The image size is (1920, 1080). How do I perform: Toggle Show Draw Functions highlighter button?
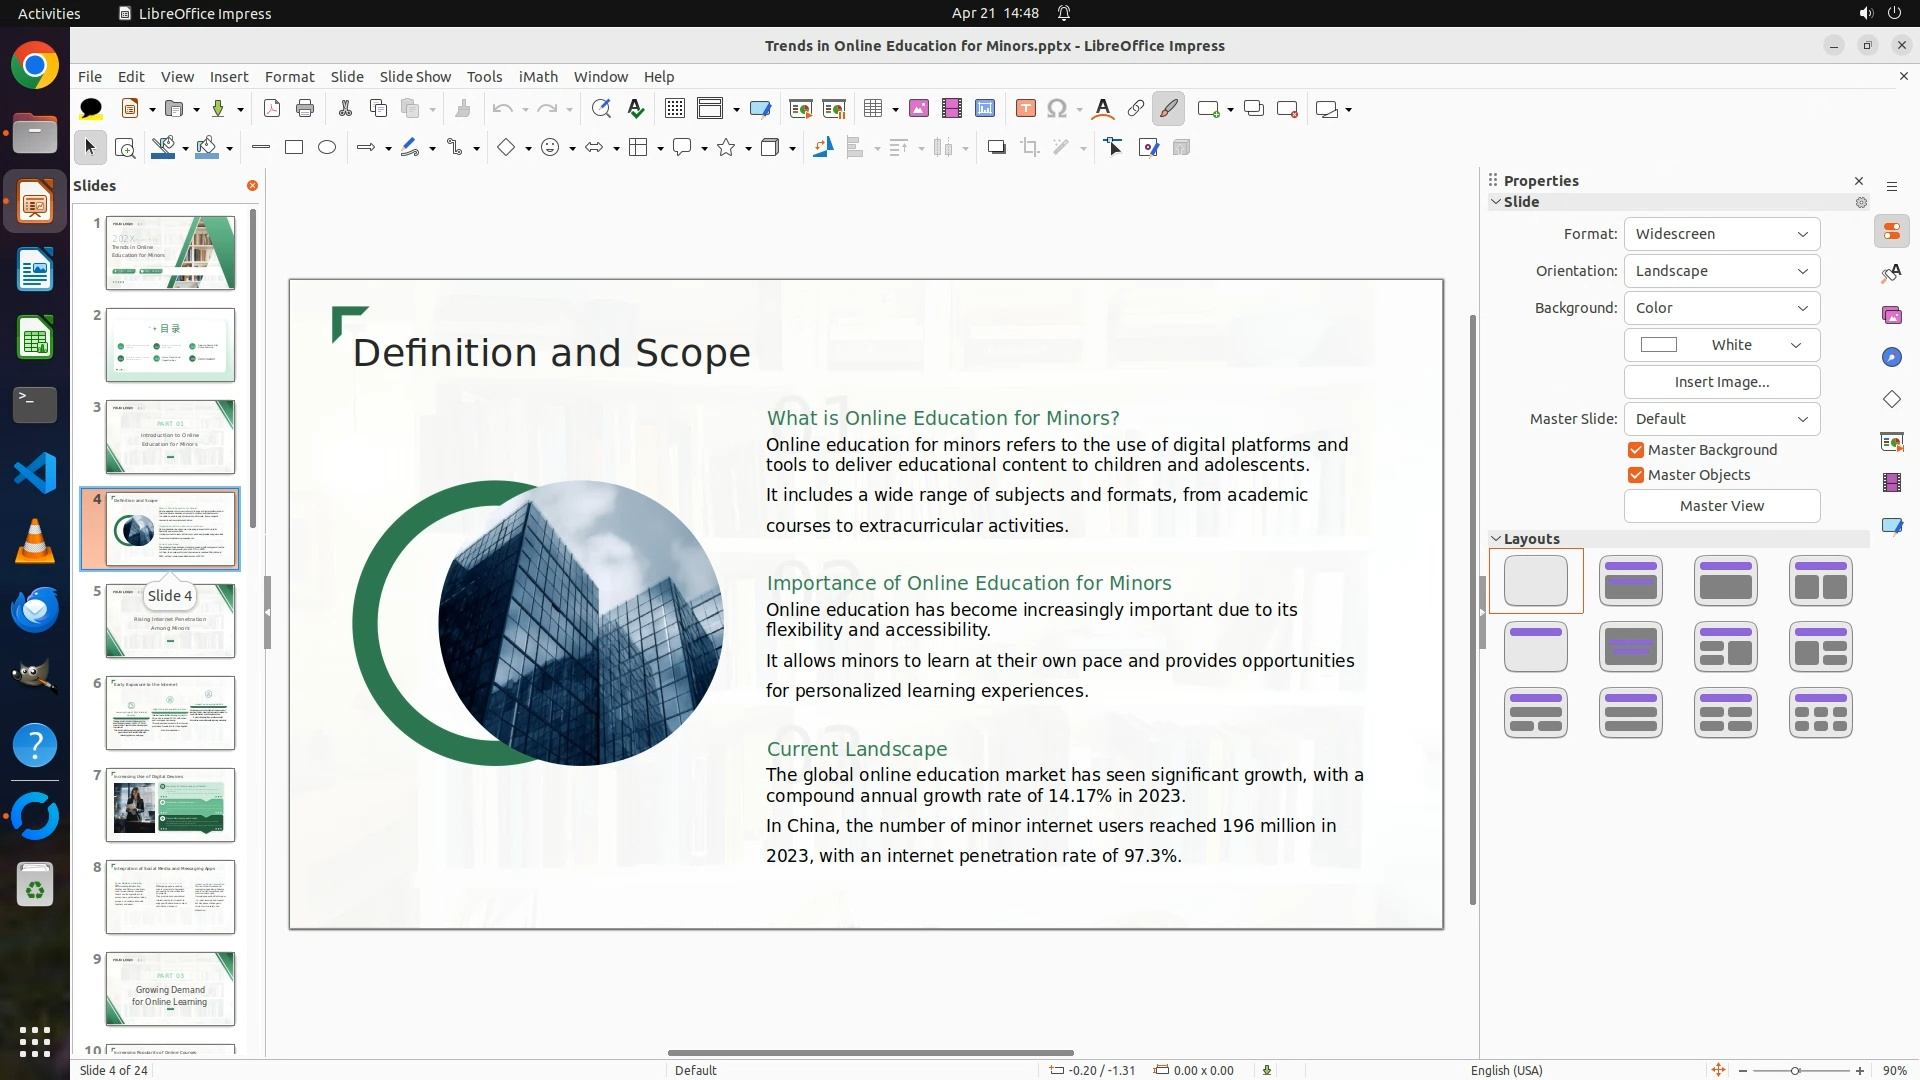coord(1168,109)
